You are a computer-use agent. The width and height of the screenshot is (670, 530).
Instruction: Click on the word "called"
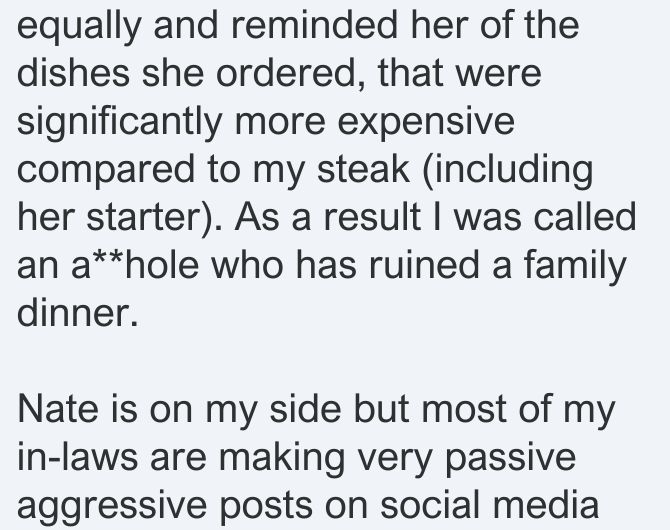585,217
